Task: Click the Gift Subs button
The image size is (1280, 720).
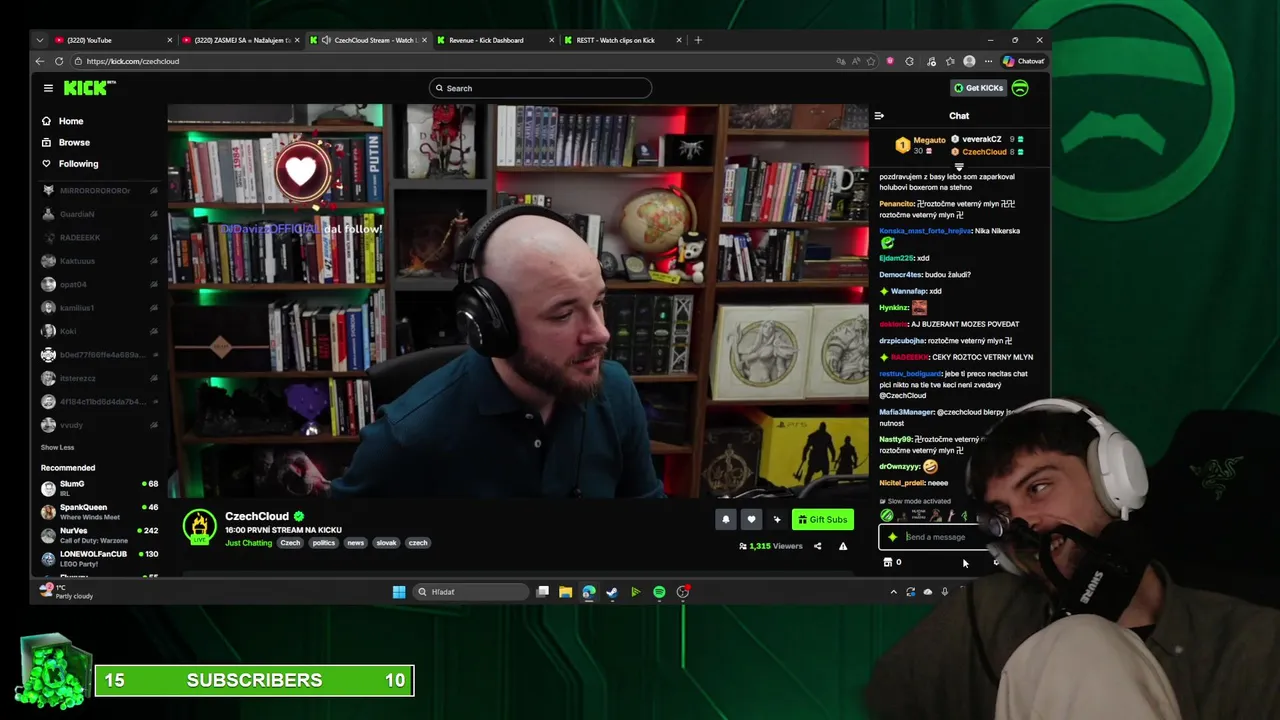Action: click(823, 519)
